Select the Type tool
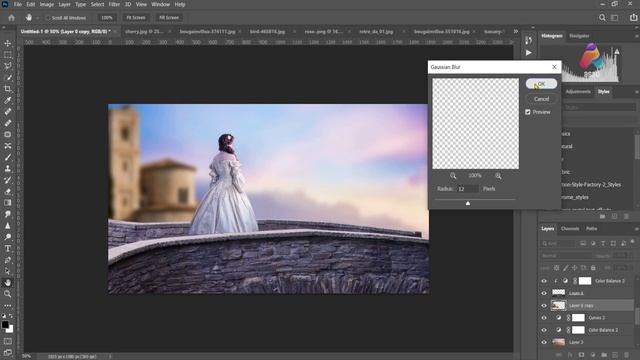Viewport: 640px width, 360px height. pos(7,249)
